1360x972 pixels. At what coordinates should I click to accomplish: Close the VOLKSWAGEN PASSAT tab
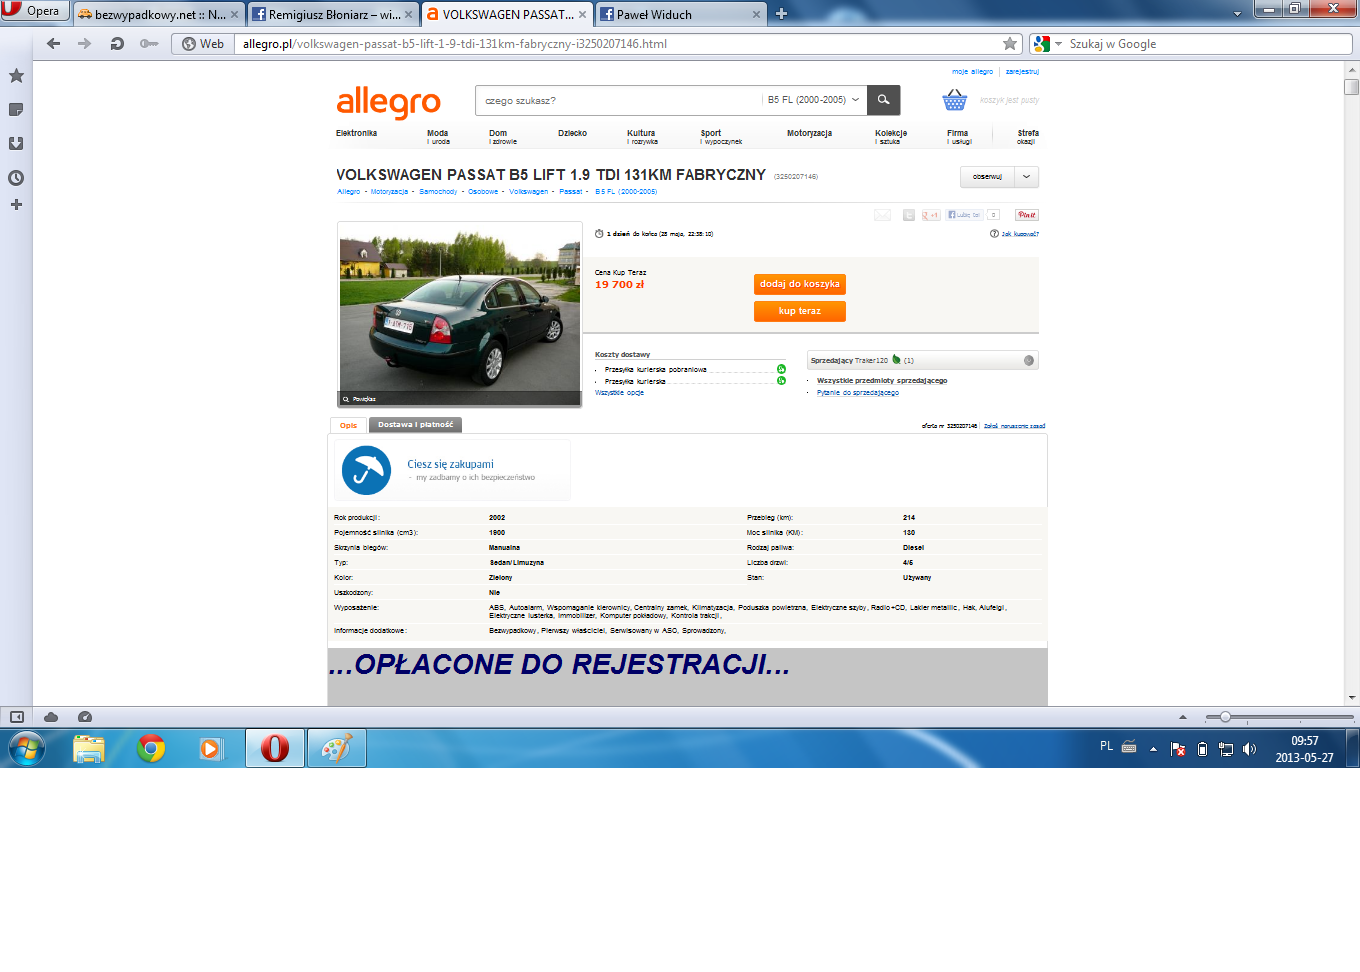tap(582, 15)
